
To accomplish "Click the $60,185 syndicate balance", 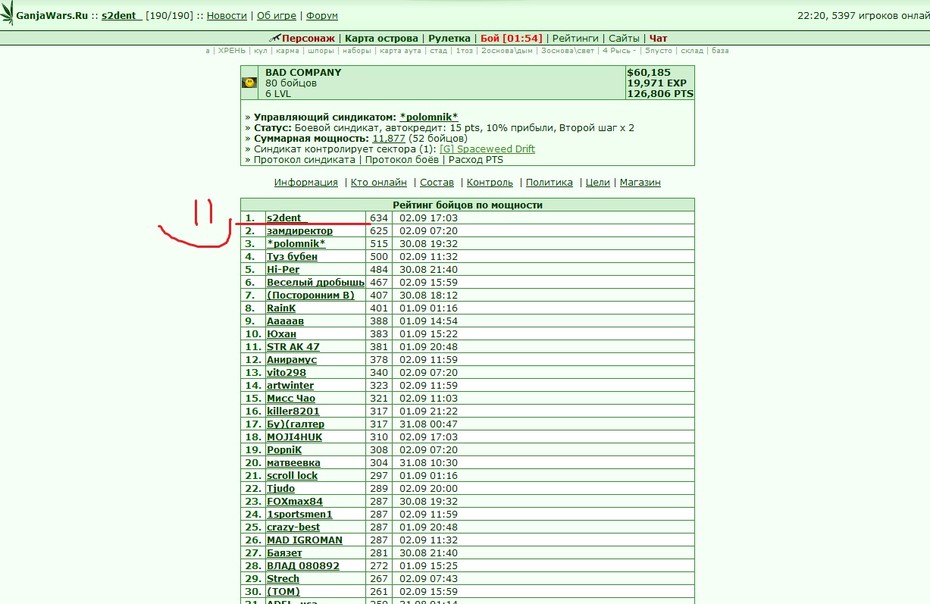I will (x=648, y=72).
